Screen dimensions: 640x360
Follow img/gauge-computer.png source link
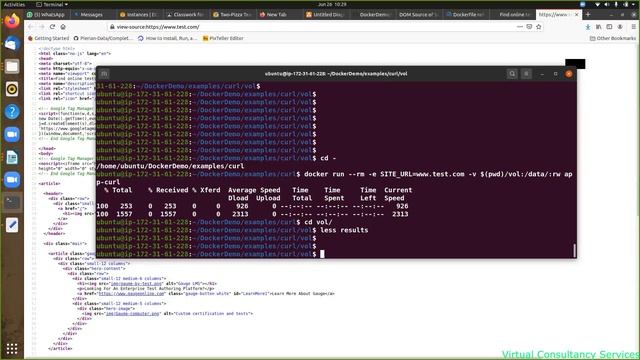tap(132, 313)
